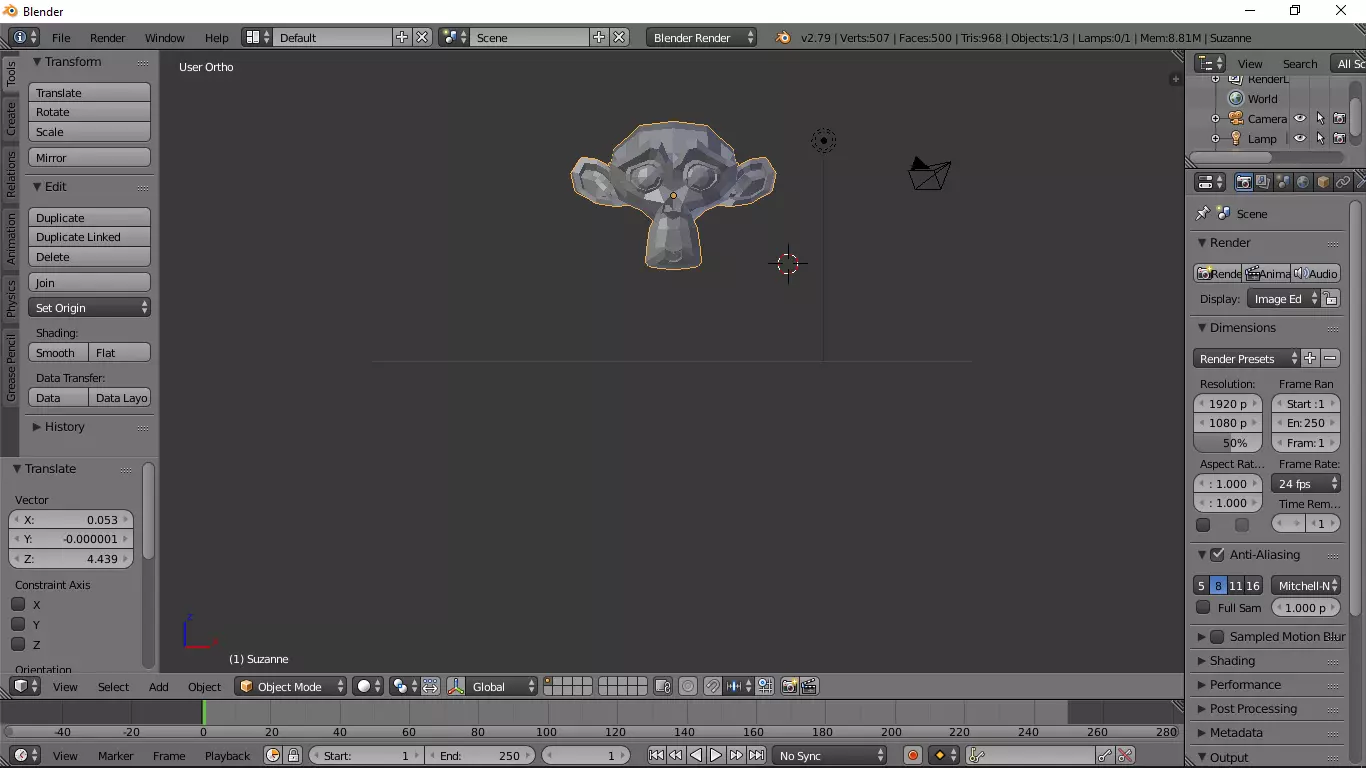Toggle the 3D manipulator axes icon

pos(456,686)
